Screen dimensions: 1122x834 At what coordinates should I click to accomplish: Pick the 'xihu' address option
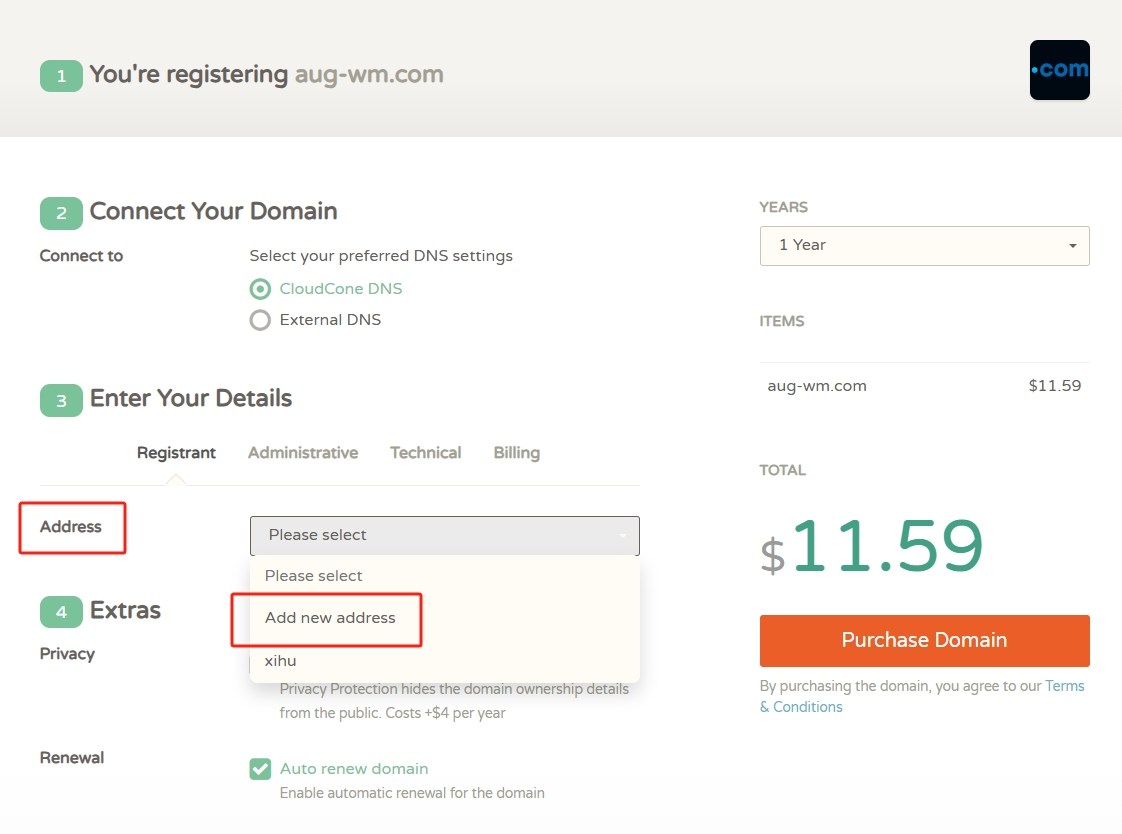(x=281, y=661)
